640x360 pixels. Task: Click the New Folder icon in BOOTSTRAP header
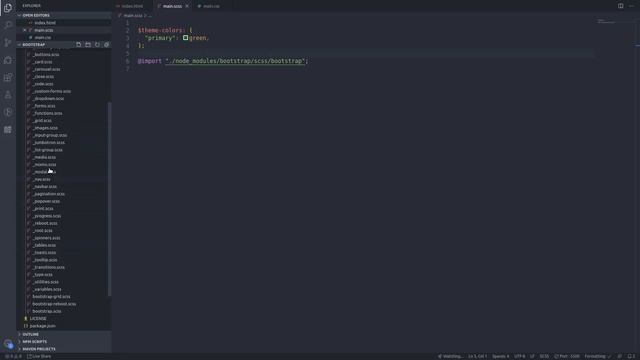(88, 44)
